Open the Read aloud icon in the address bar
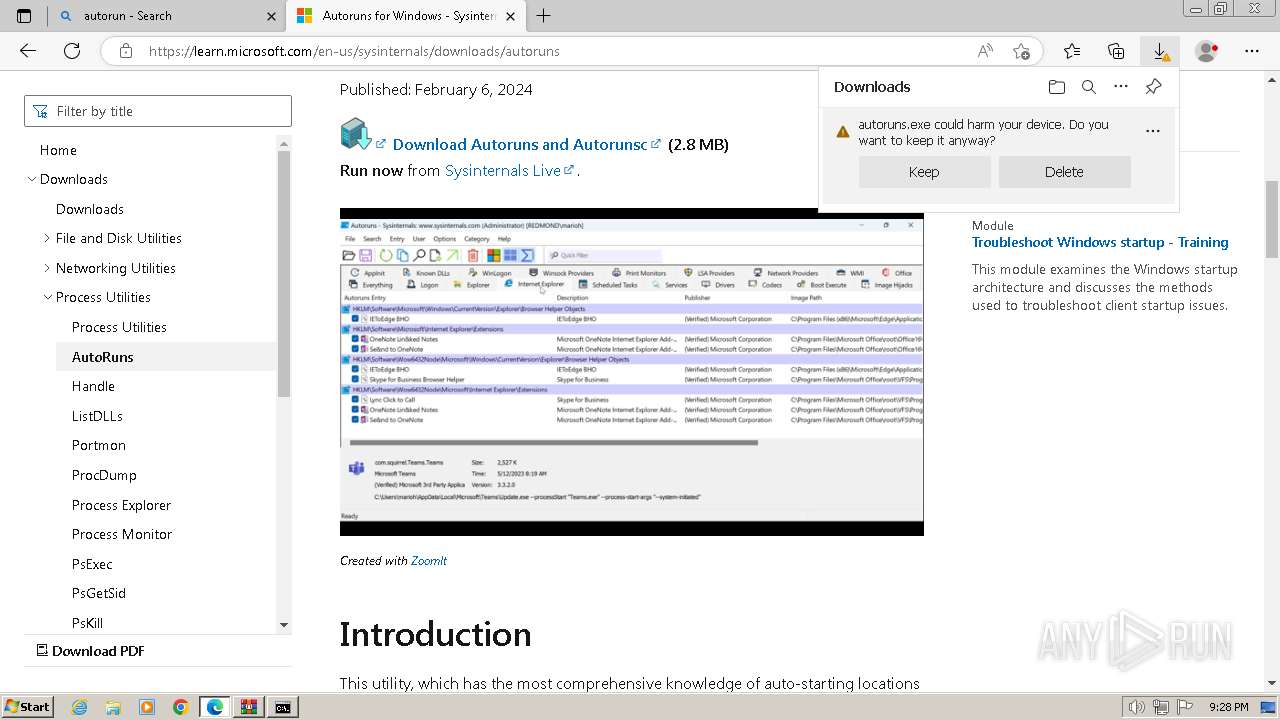The height and width of the screenshot is (720, 1280). [985, 51]
